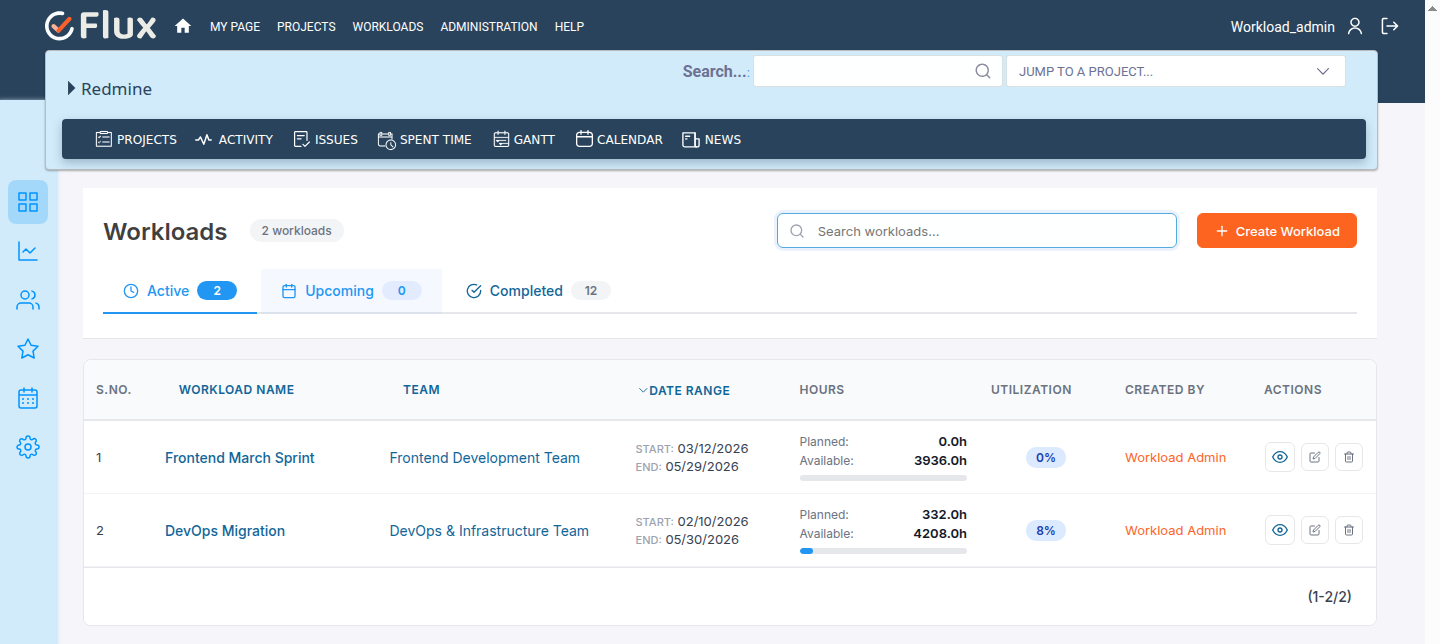Viewport: 1440px width, 644px height.
Task: Click the Flux logo
Action: point(101,26)
